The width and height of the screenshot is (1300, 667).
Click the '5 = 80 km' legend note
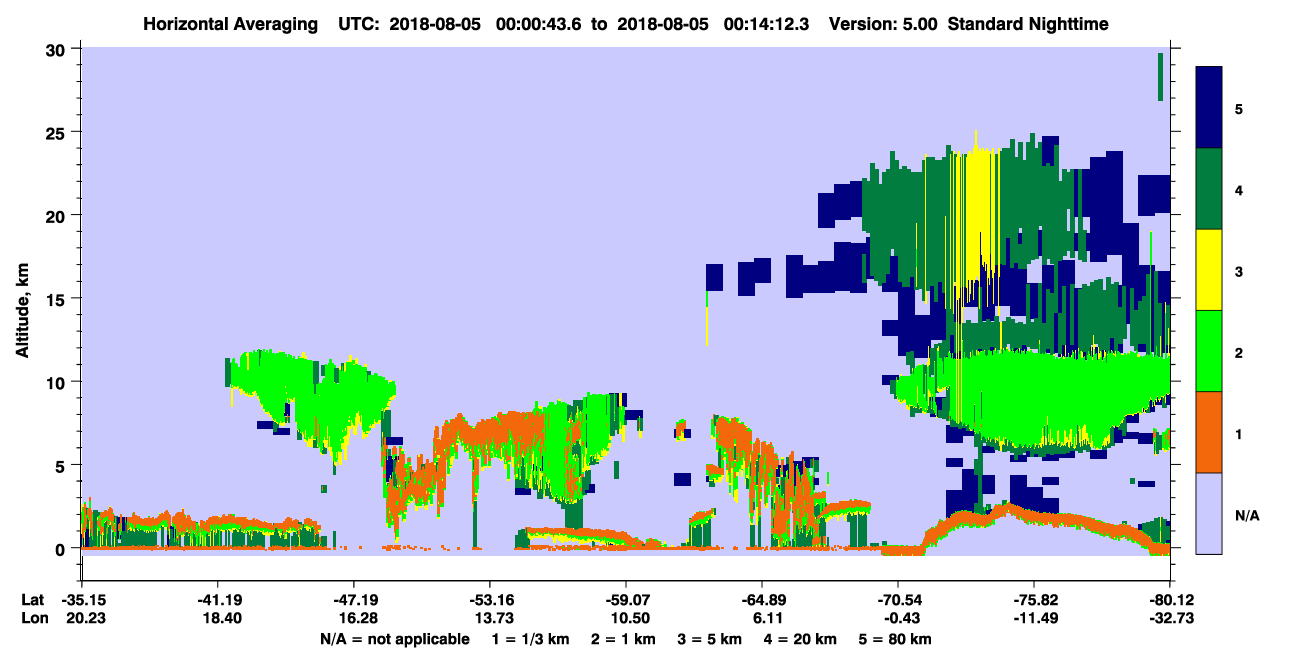[895, 639]
